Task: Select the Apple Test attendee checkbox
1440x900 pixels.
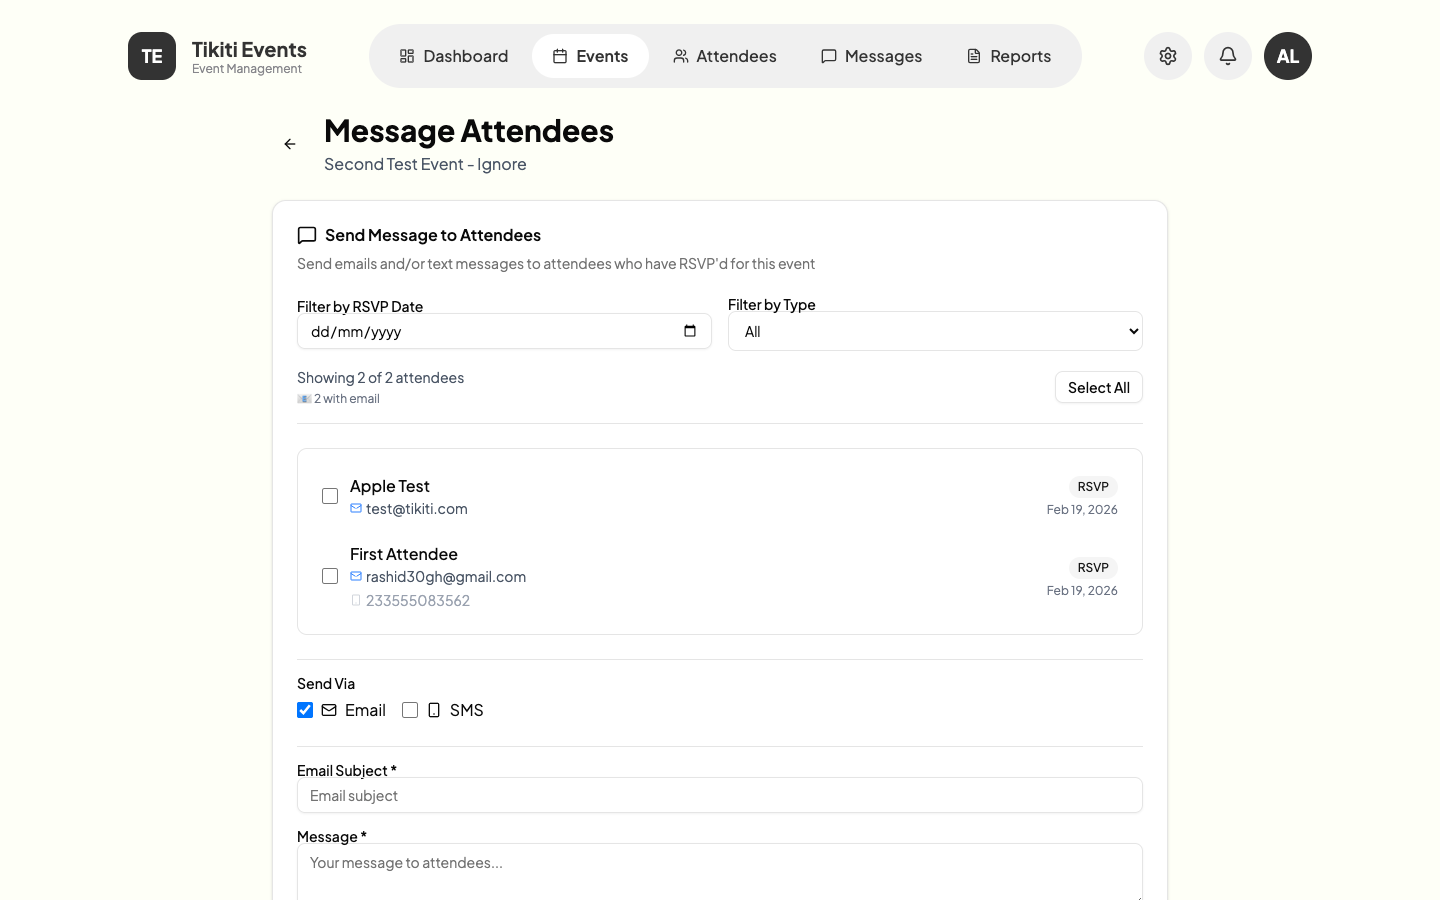Action: (330, 496)
